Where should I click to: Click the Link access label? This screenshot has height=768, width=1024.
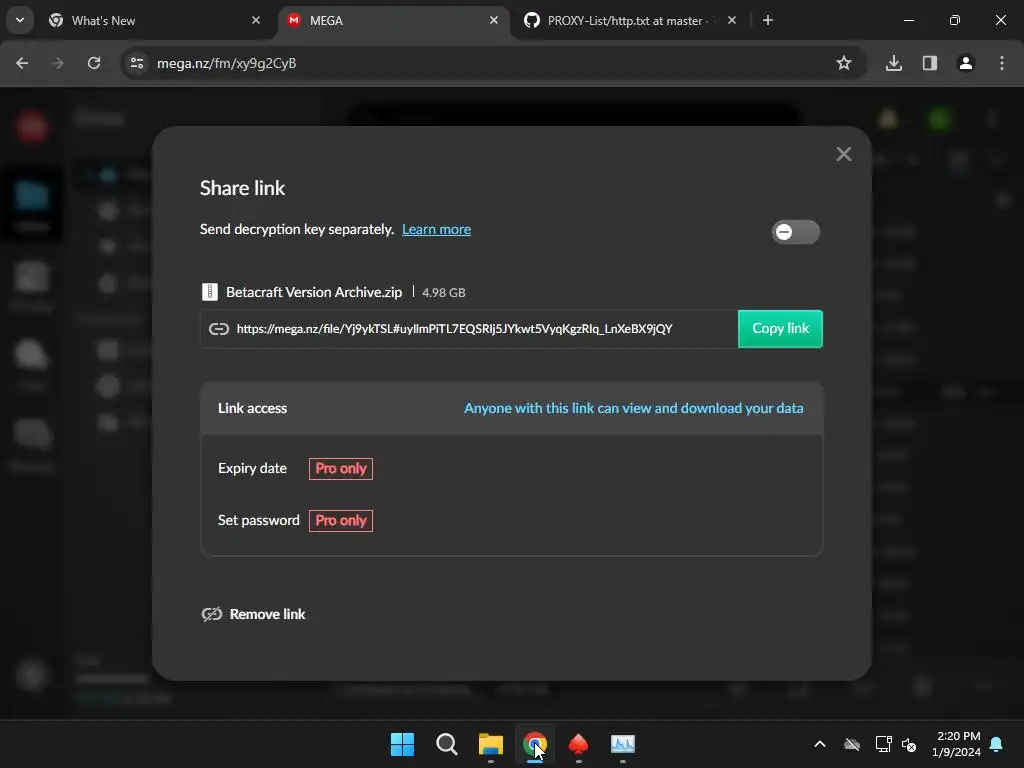click(252, 408)
